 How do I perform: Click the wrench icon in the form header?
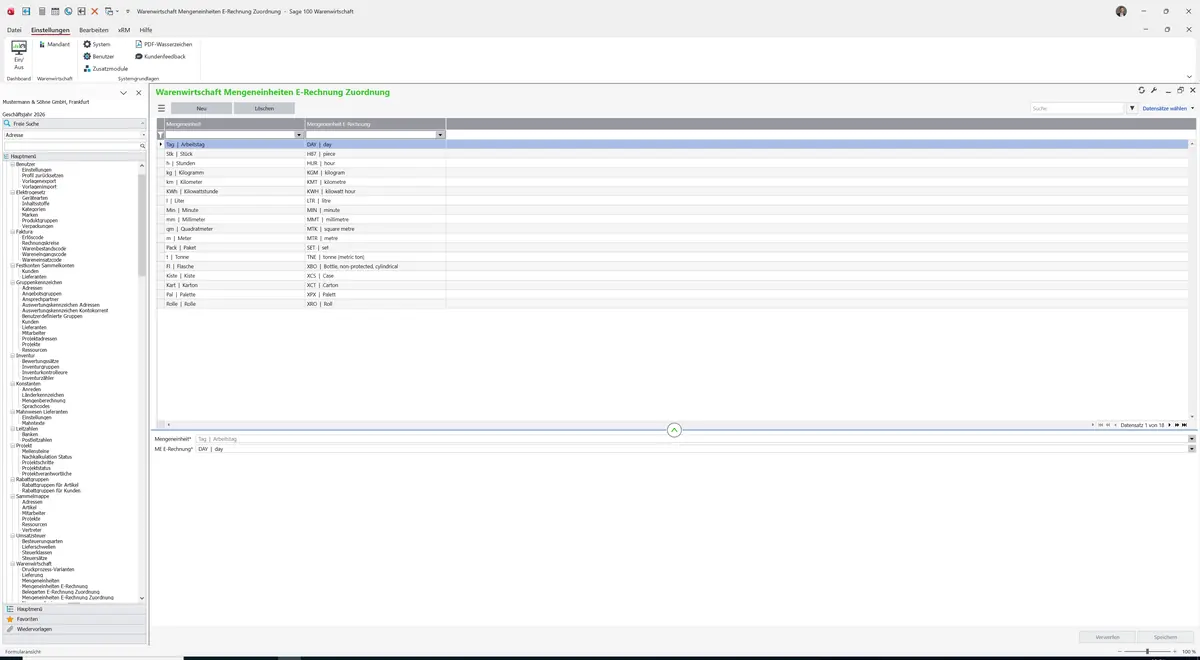1154,90
